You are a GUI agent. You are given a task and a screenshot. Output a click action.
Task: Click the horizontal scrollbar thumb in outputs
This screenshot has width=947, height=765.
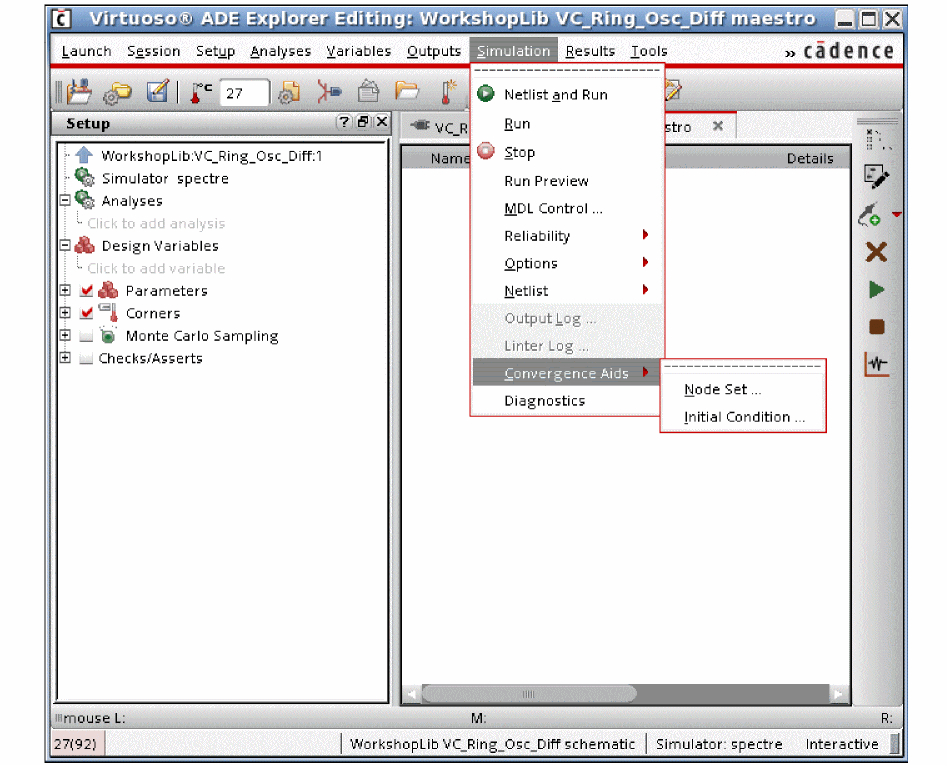pos(528,694)
